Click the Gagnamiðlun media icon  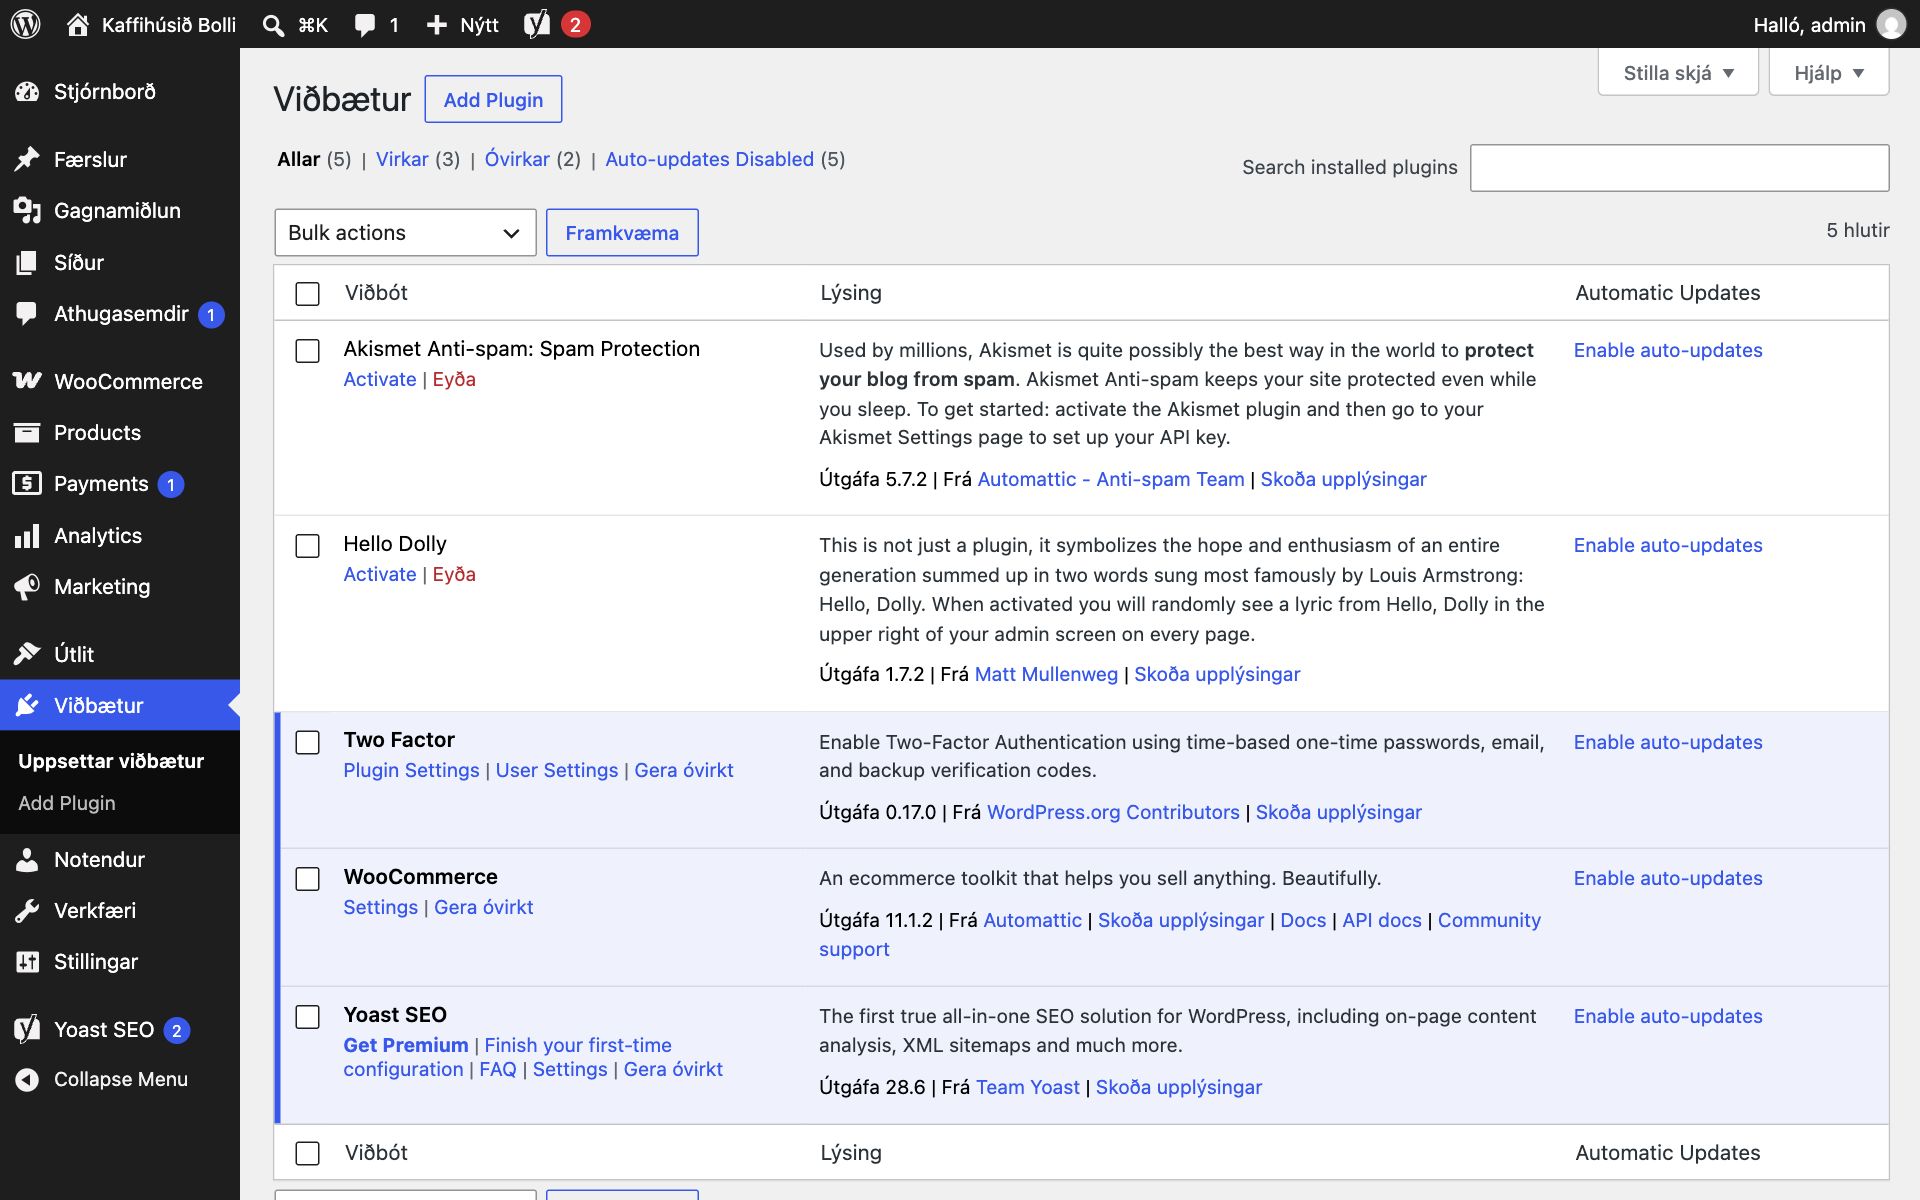tap(27, 211)
